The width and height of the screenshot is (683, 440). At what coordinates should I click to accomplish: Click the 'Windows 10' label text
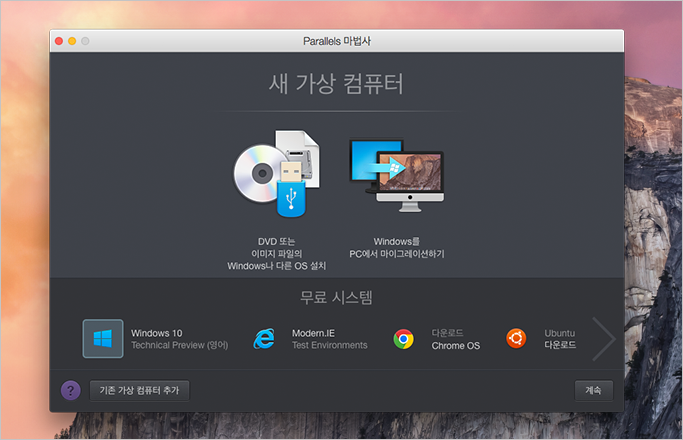pyautogui.click(x=157, y=333)
